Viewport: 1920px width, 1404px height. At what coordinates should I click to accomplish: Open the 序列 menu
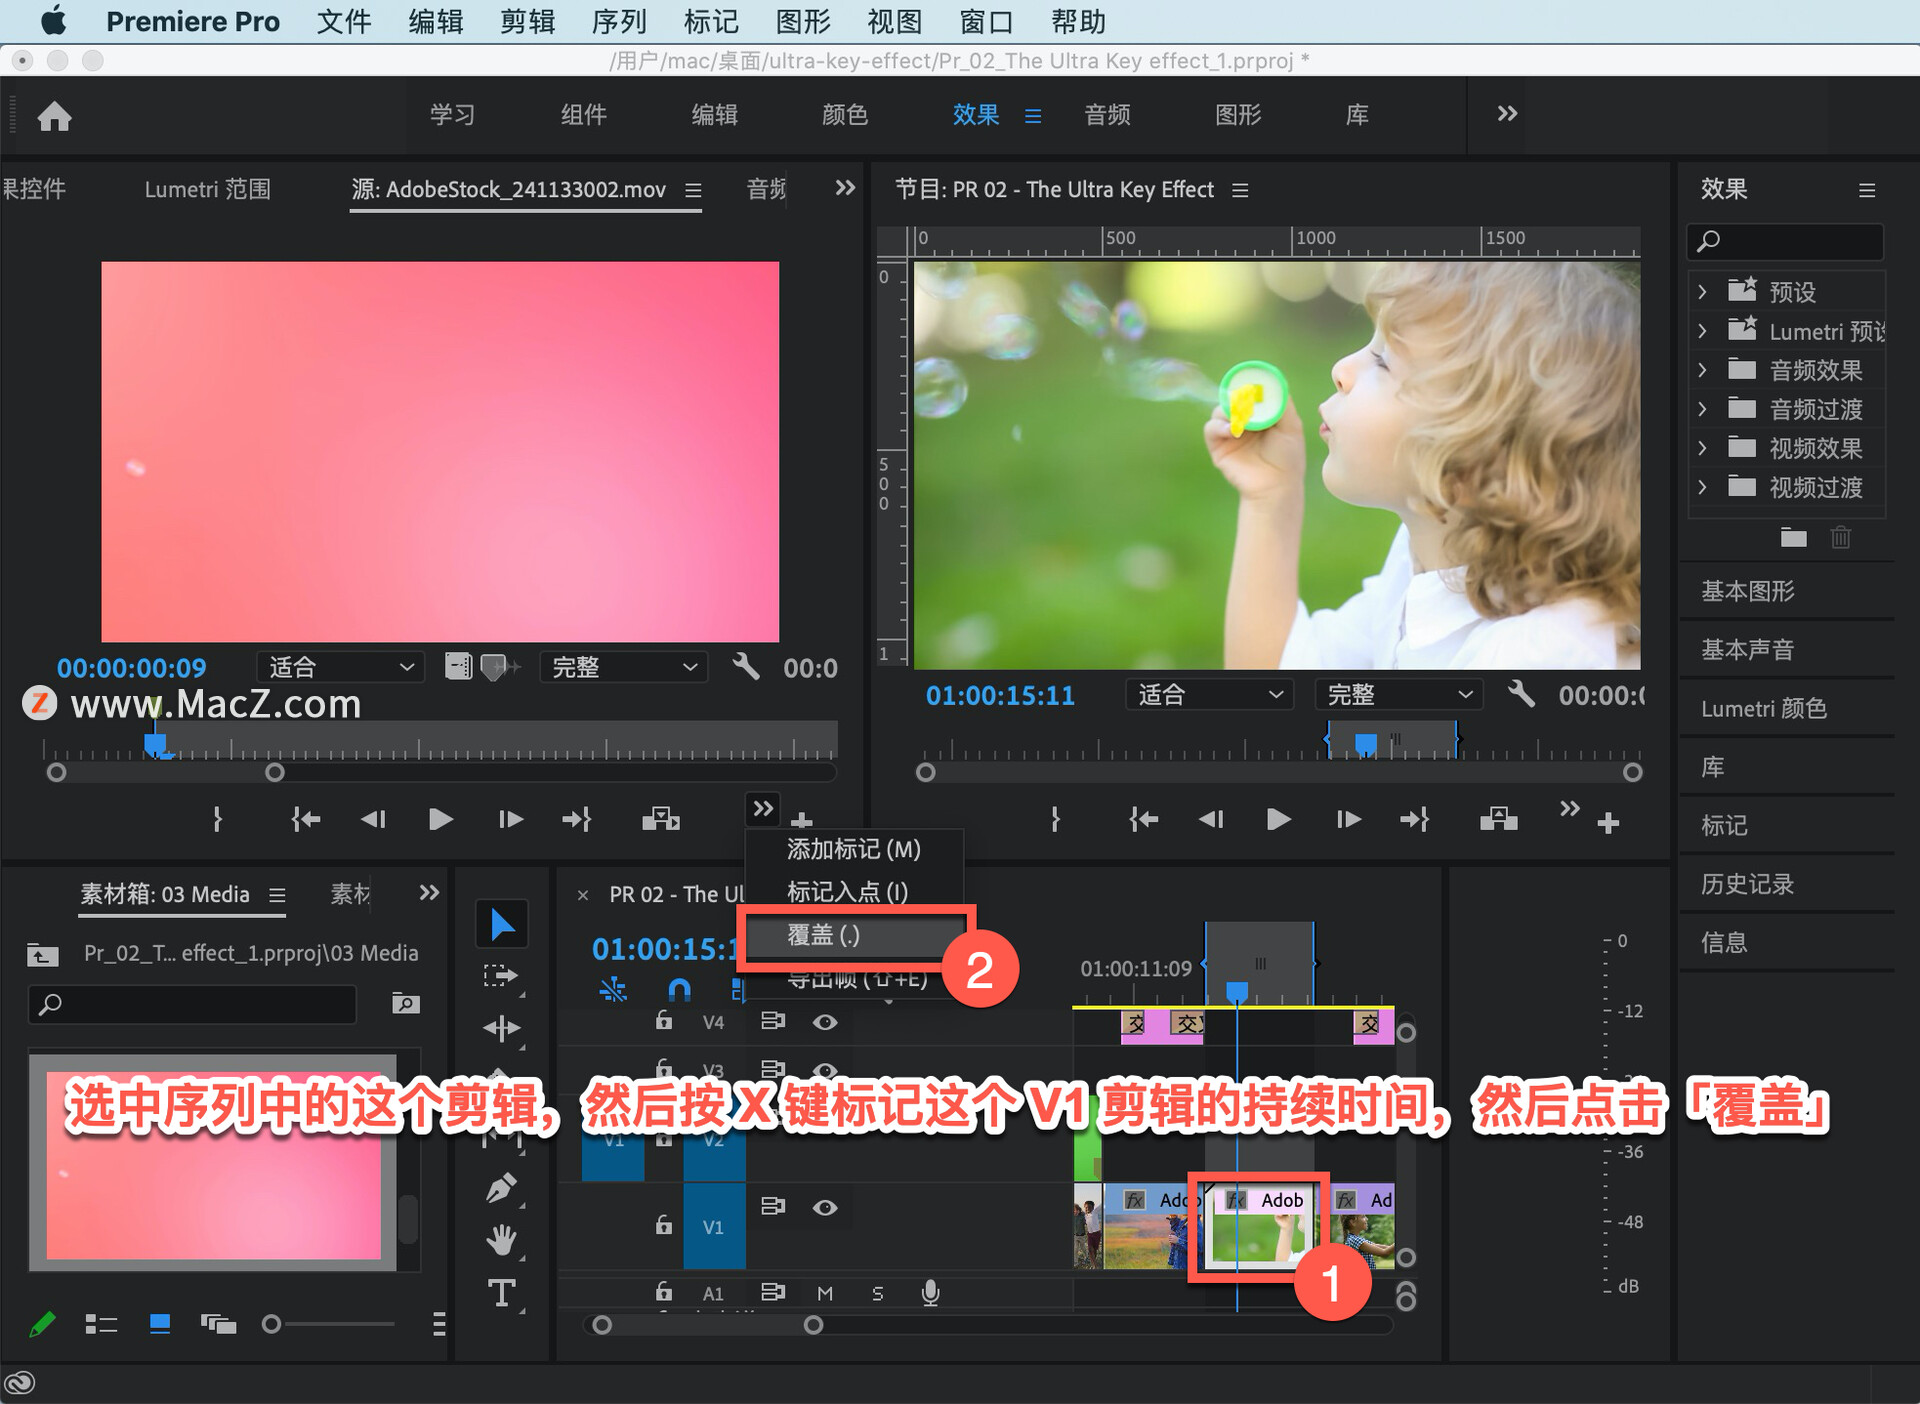[619, 21]
